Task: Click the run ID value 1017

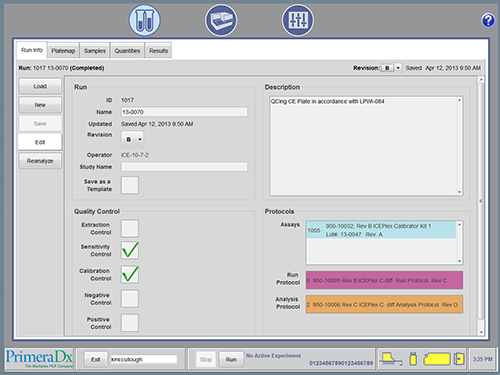Action: tap(127, 100)
